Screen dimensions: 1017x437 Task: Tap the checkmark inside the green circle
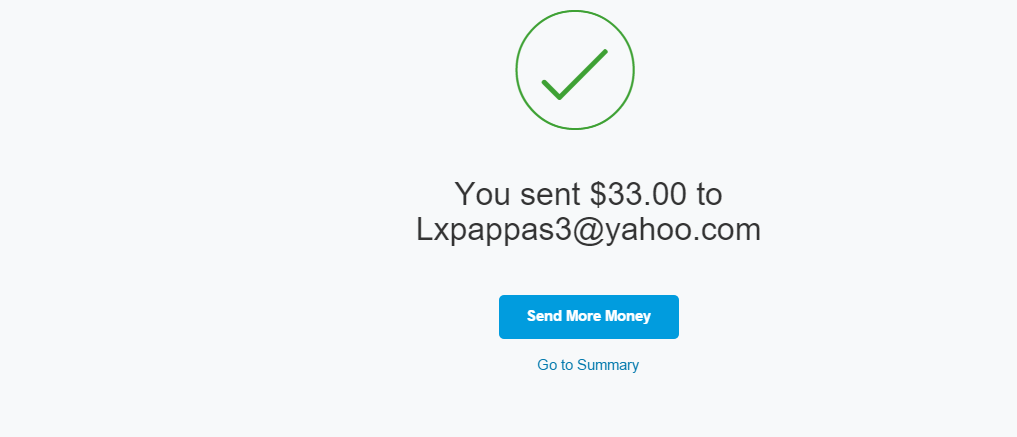tap(575, 75)
